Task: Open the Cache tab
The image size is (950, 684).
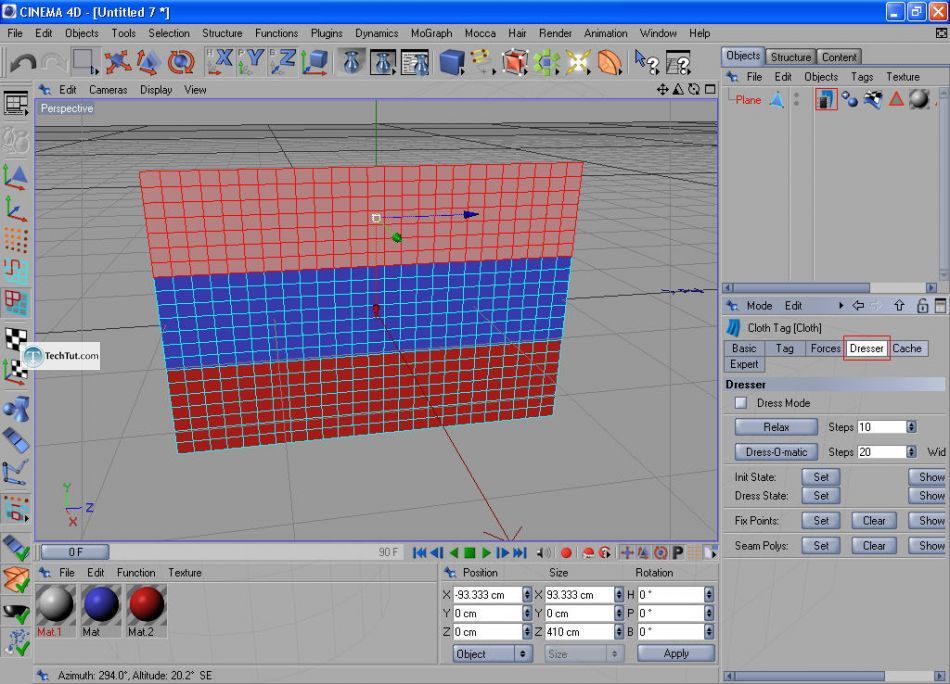Action: [x=906, y=348]
